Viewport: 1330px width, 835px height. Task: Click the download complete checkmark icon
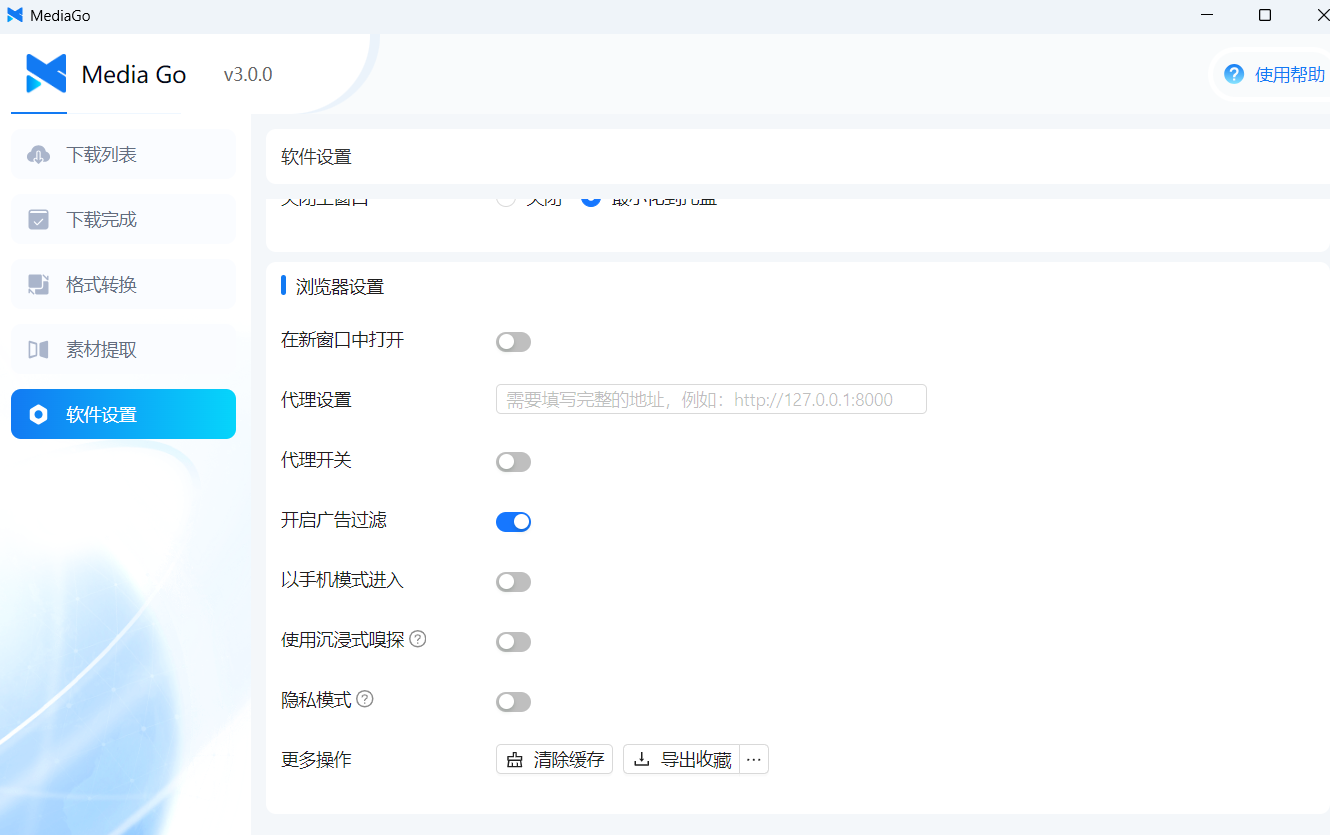[x=38, y=220]
